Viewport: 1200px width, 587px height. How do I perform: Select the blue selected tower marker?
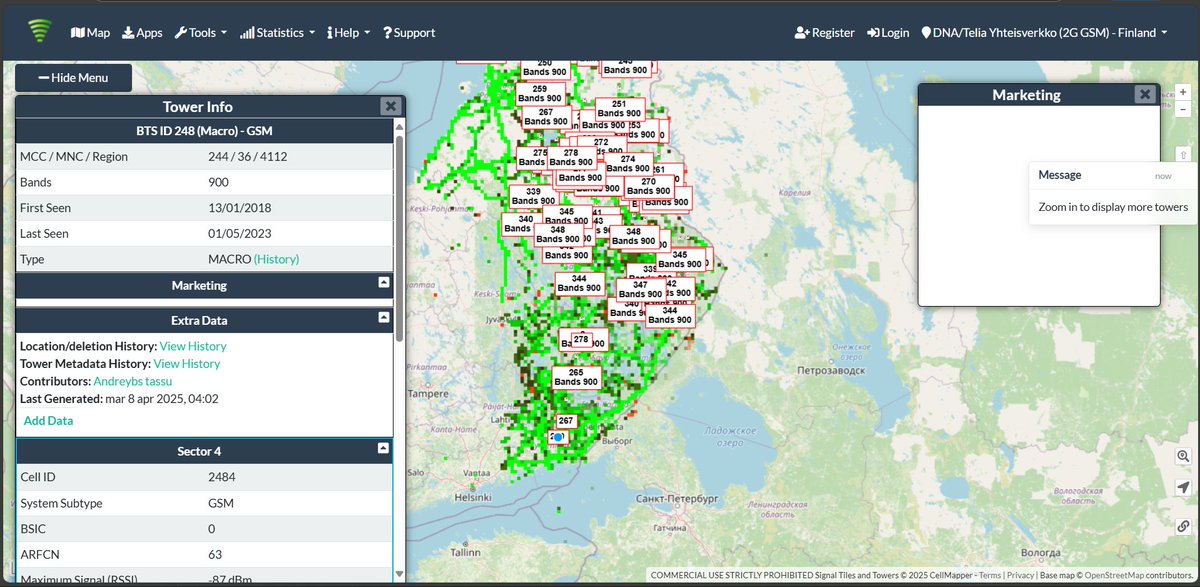(x=559, y=437)
